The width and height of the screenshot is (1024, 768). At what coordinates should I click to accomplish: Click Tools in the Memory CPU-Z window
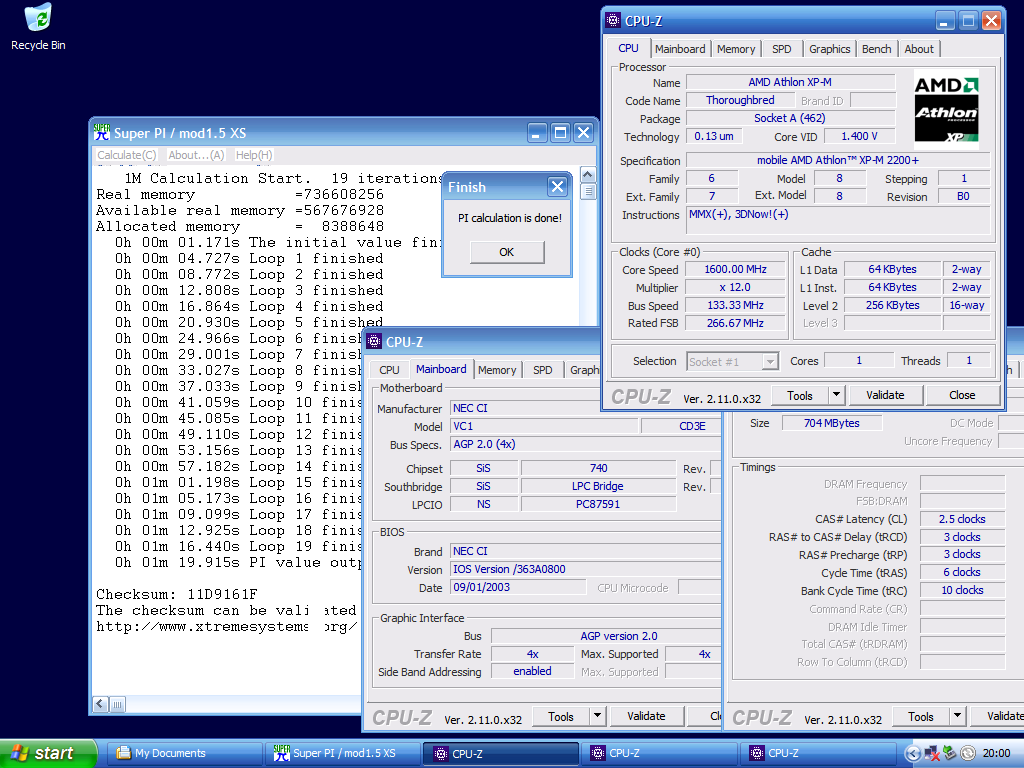pyautogui.click(x=921, y=717)
